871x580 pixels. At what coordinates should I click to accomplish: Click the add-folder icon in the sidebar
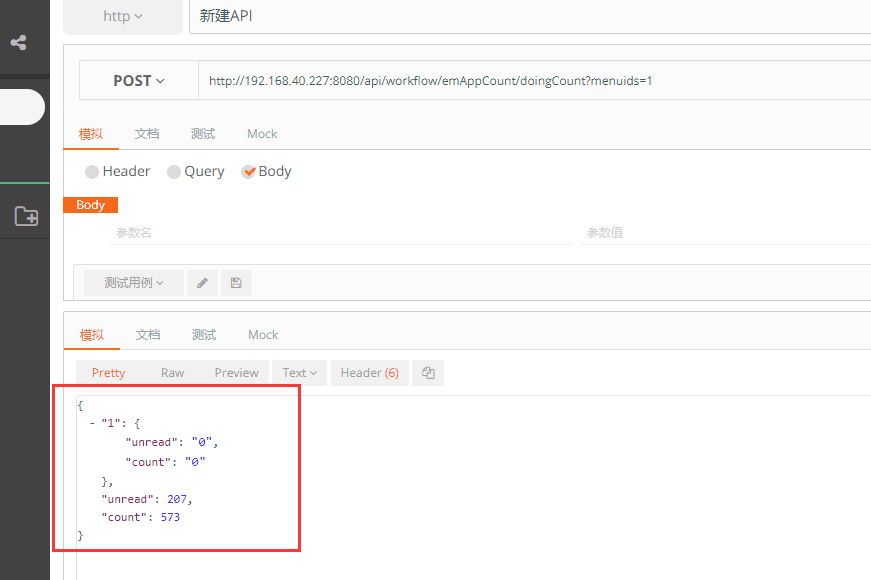(26, 216)
